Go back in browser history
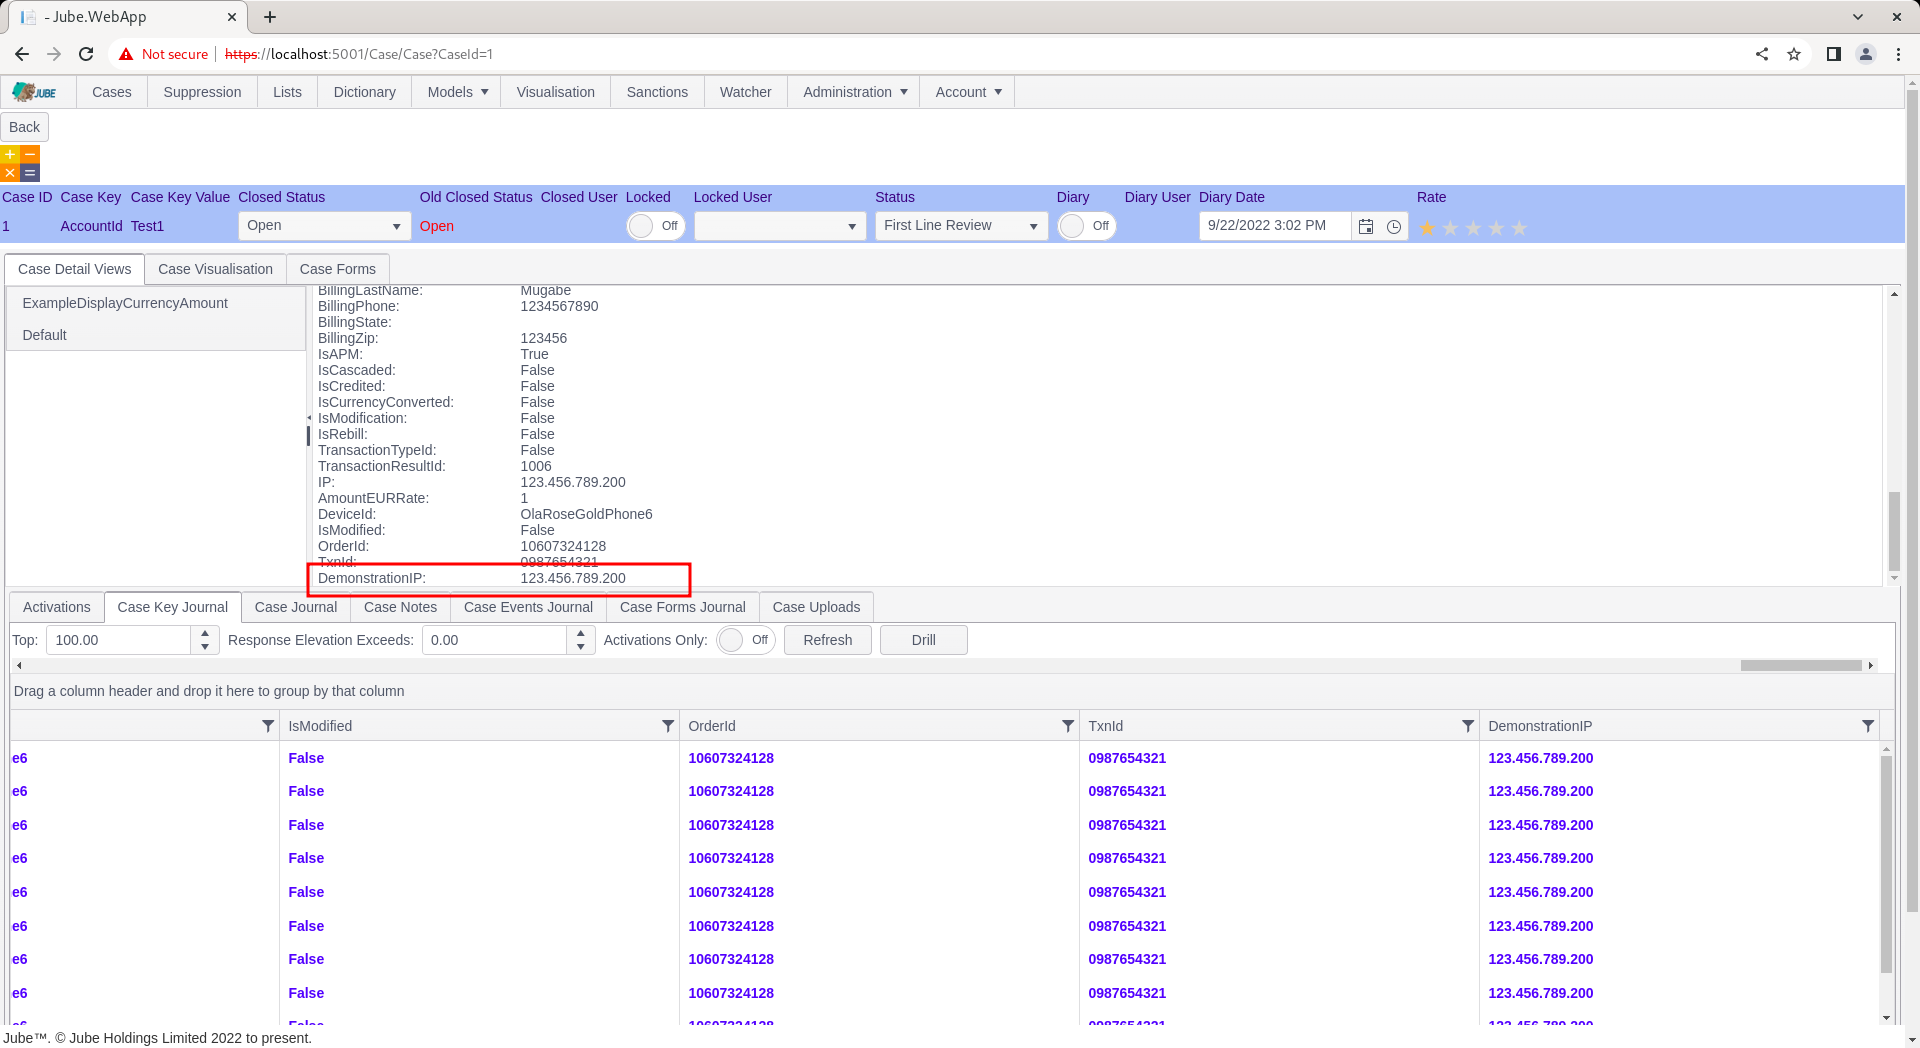 (x=22, y=54)
